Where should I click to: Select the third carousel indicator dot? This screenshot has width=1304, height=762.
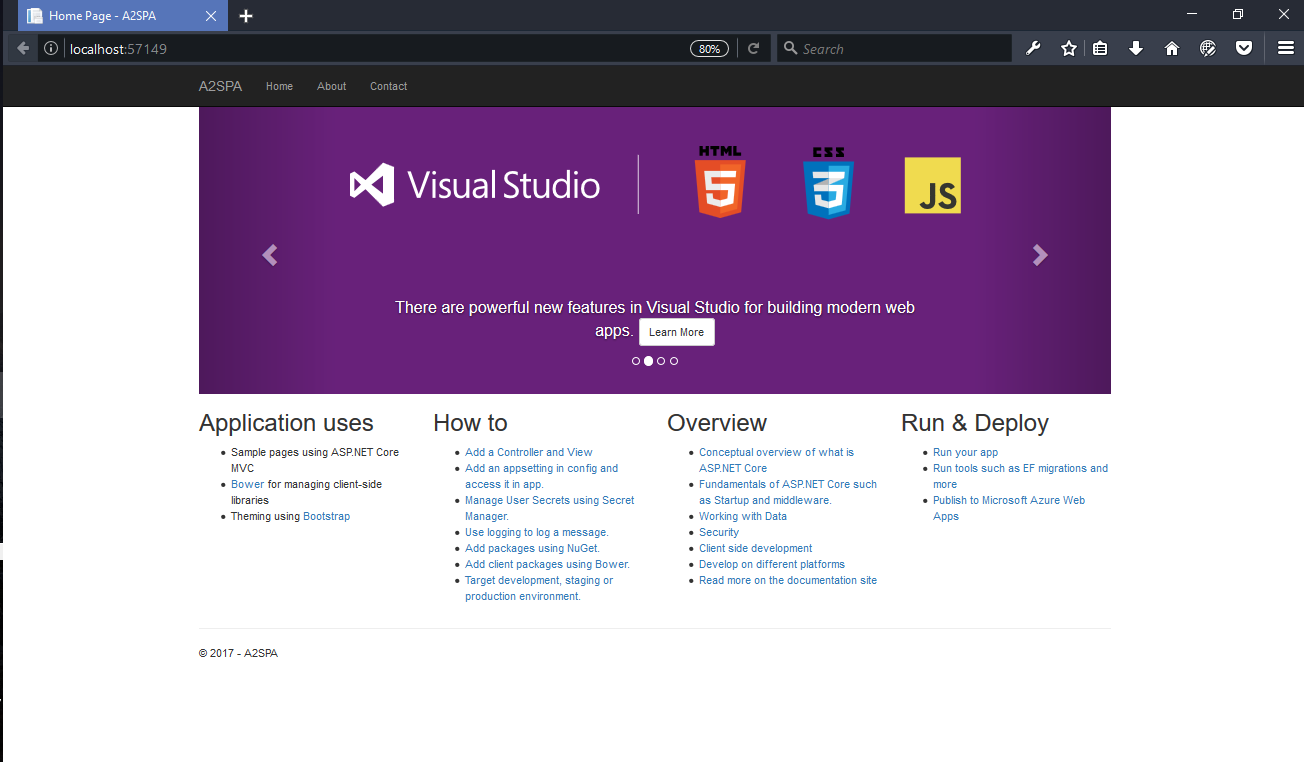(x=661, y=361)
